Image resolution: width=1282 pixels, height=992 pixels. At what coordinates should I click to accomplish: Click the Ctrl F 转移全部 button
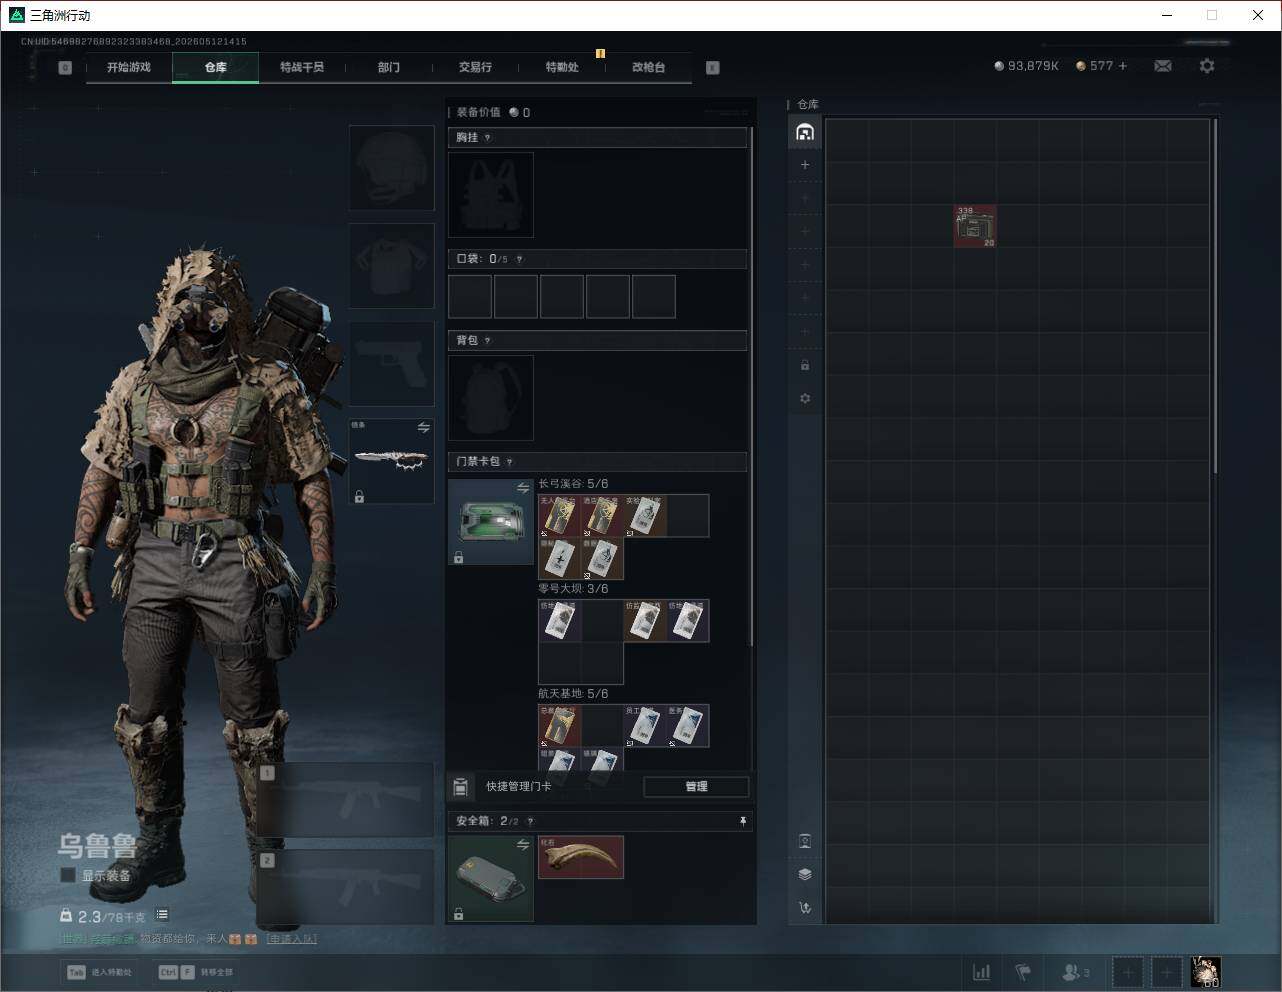click(x=195, y=972)
